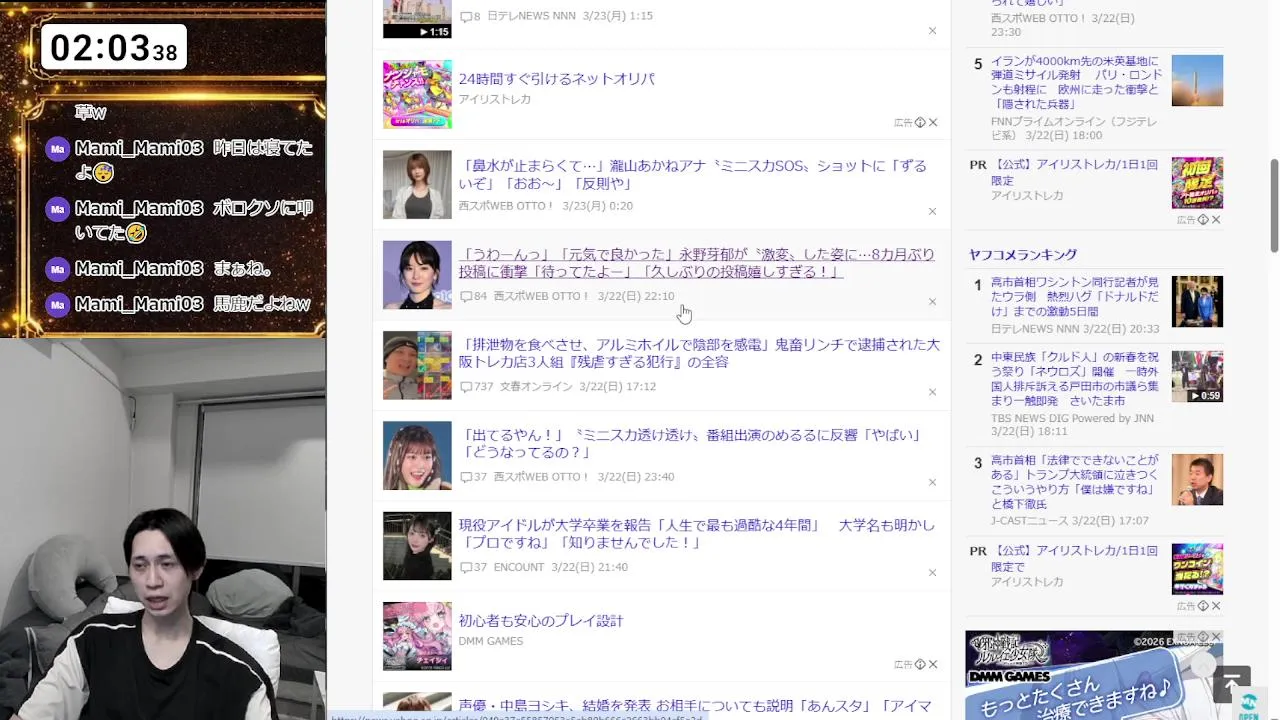The image size is (1280, 720).
Task: Close the first sidebar アイリストレカ PR ad
Action: (x=1216, y=219)
